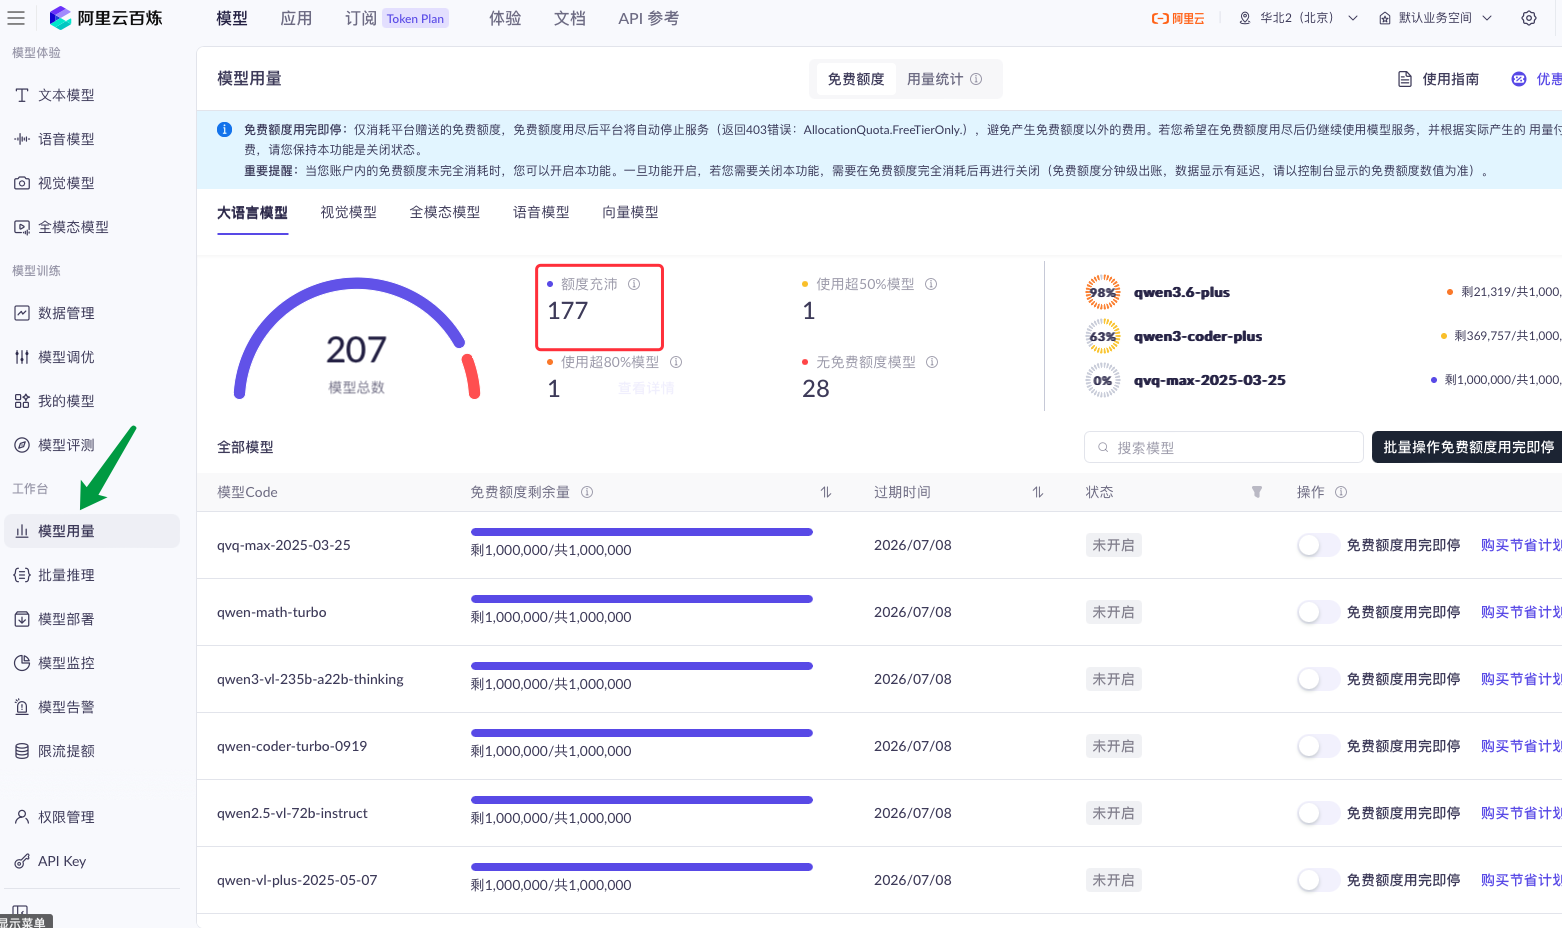Click the My Models icon
This screenshot has width=1562, height=928.
click(22, 401)
